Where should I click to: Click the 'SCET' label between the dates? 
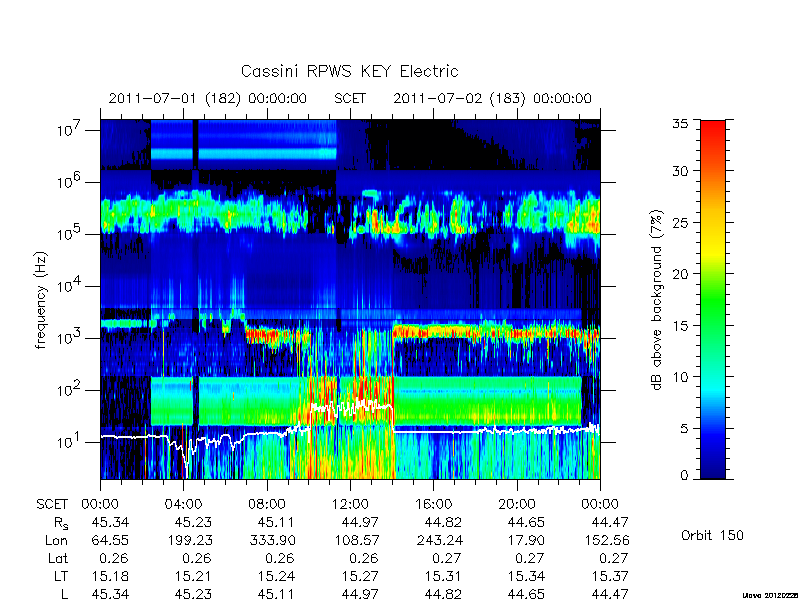pyautogui.click(x=349, y=98)
